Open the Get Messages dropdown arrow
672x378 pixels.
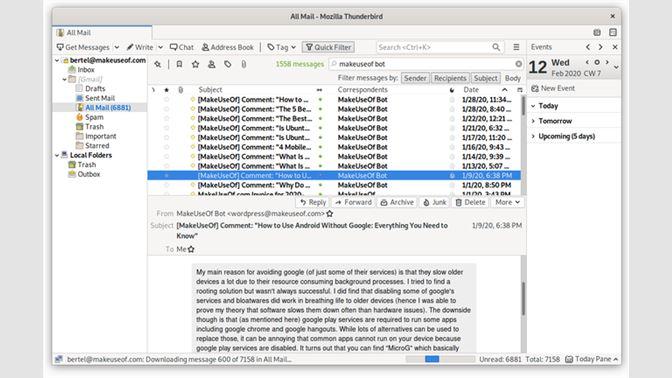click(x=117, y=47)
